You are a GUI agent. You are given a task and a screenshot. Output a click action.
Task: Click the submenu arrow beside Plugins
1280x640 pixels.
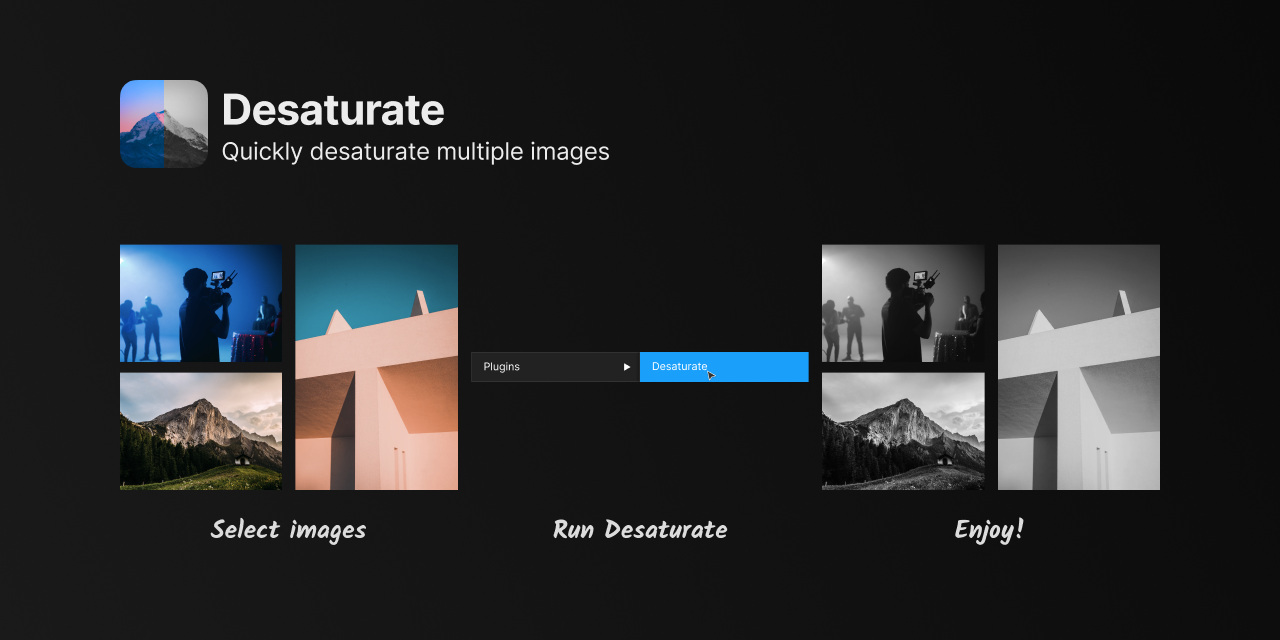coord(627,366)
